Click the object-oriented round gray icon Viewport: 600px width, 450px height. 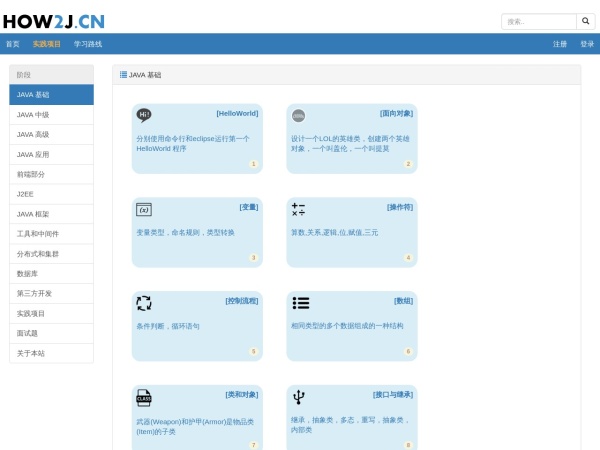(298, 115)
